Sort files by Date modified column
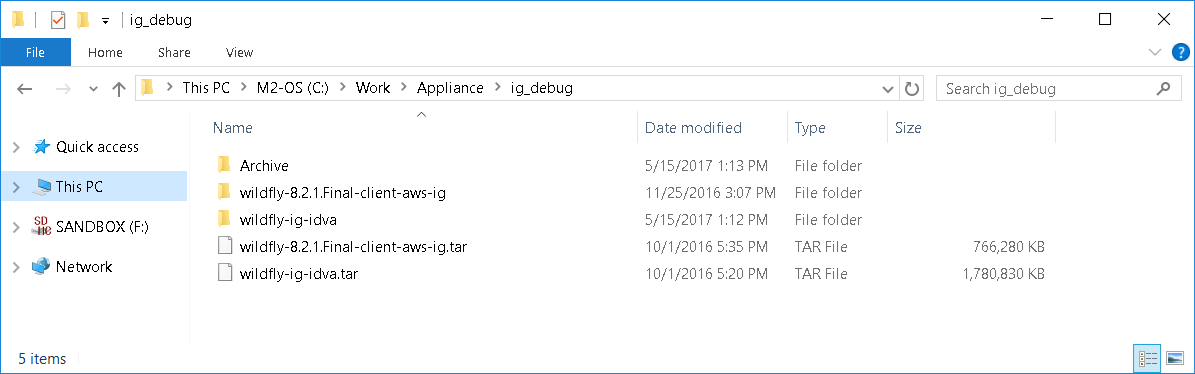The image size is (1195, 374). [x=693, y=128]
